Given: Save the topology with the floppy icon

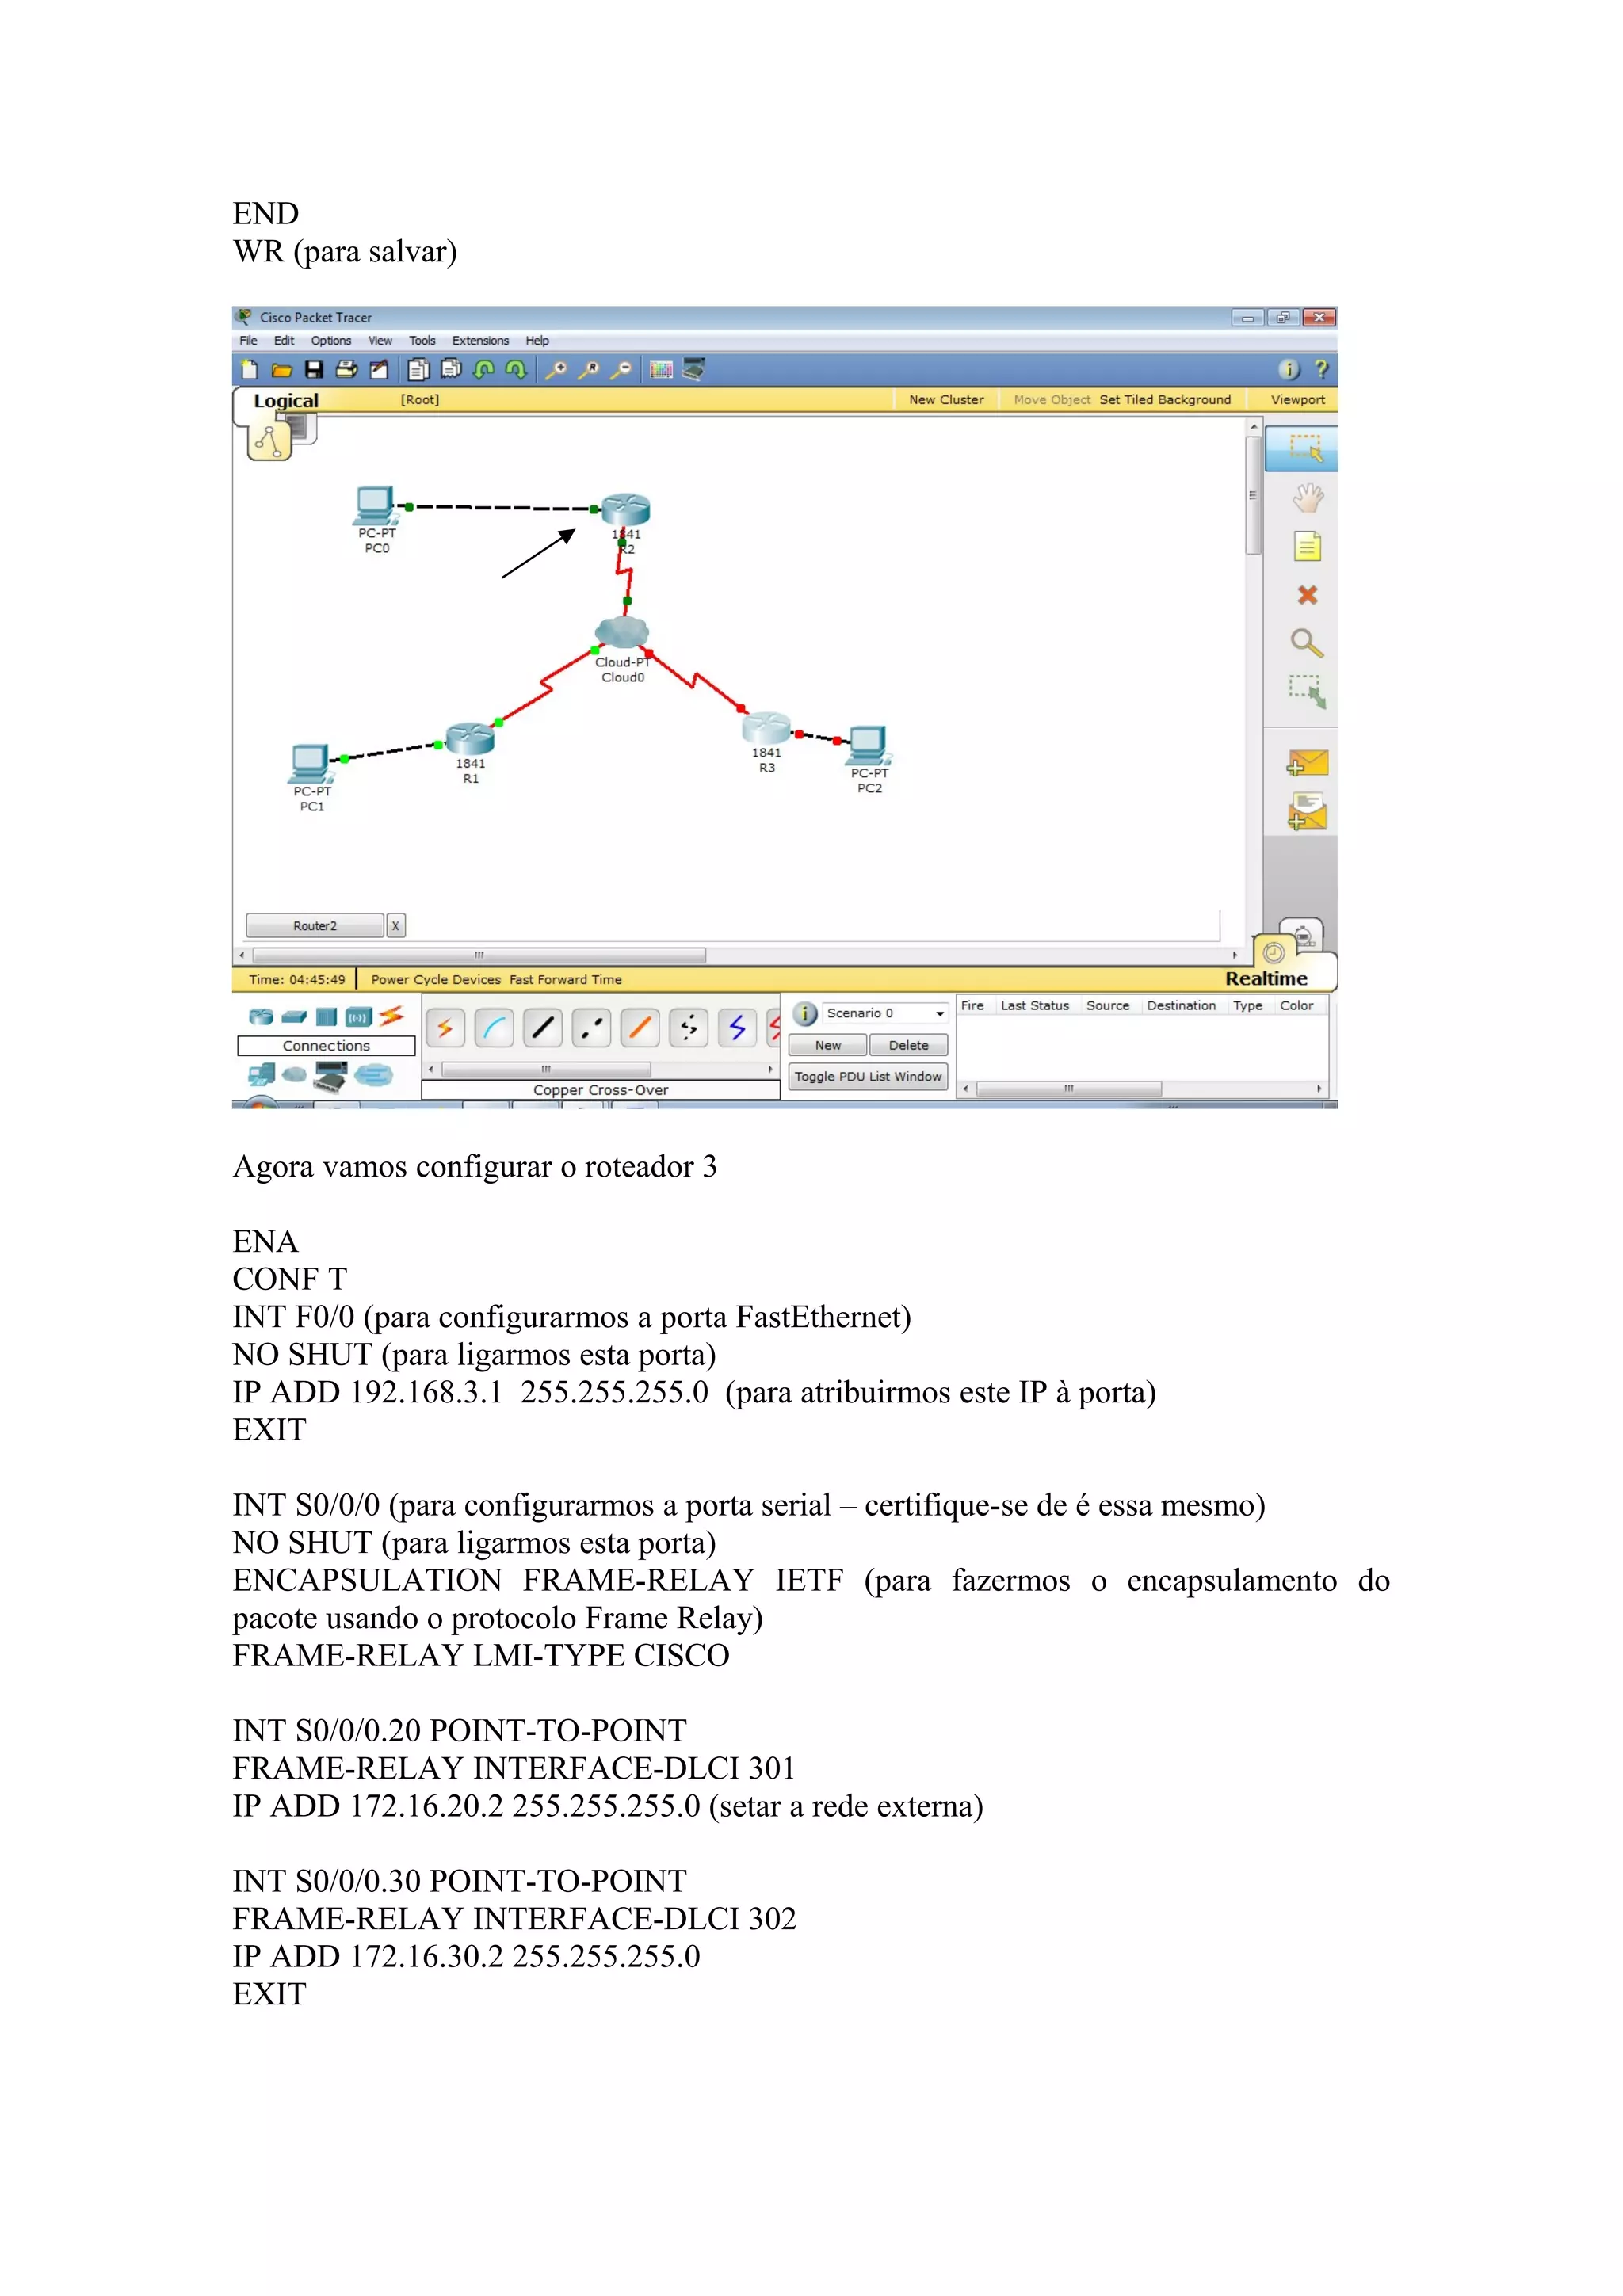Looking at the screenshot, I should [314, 370].
